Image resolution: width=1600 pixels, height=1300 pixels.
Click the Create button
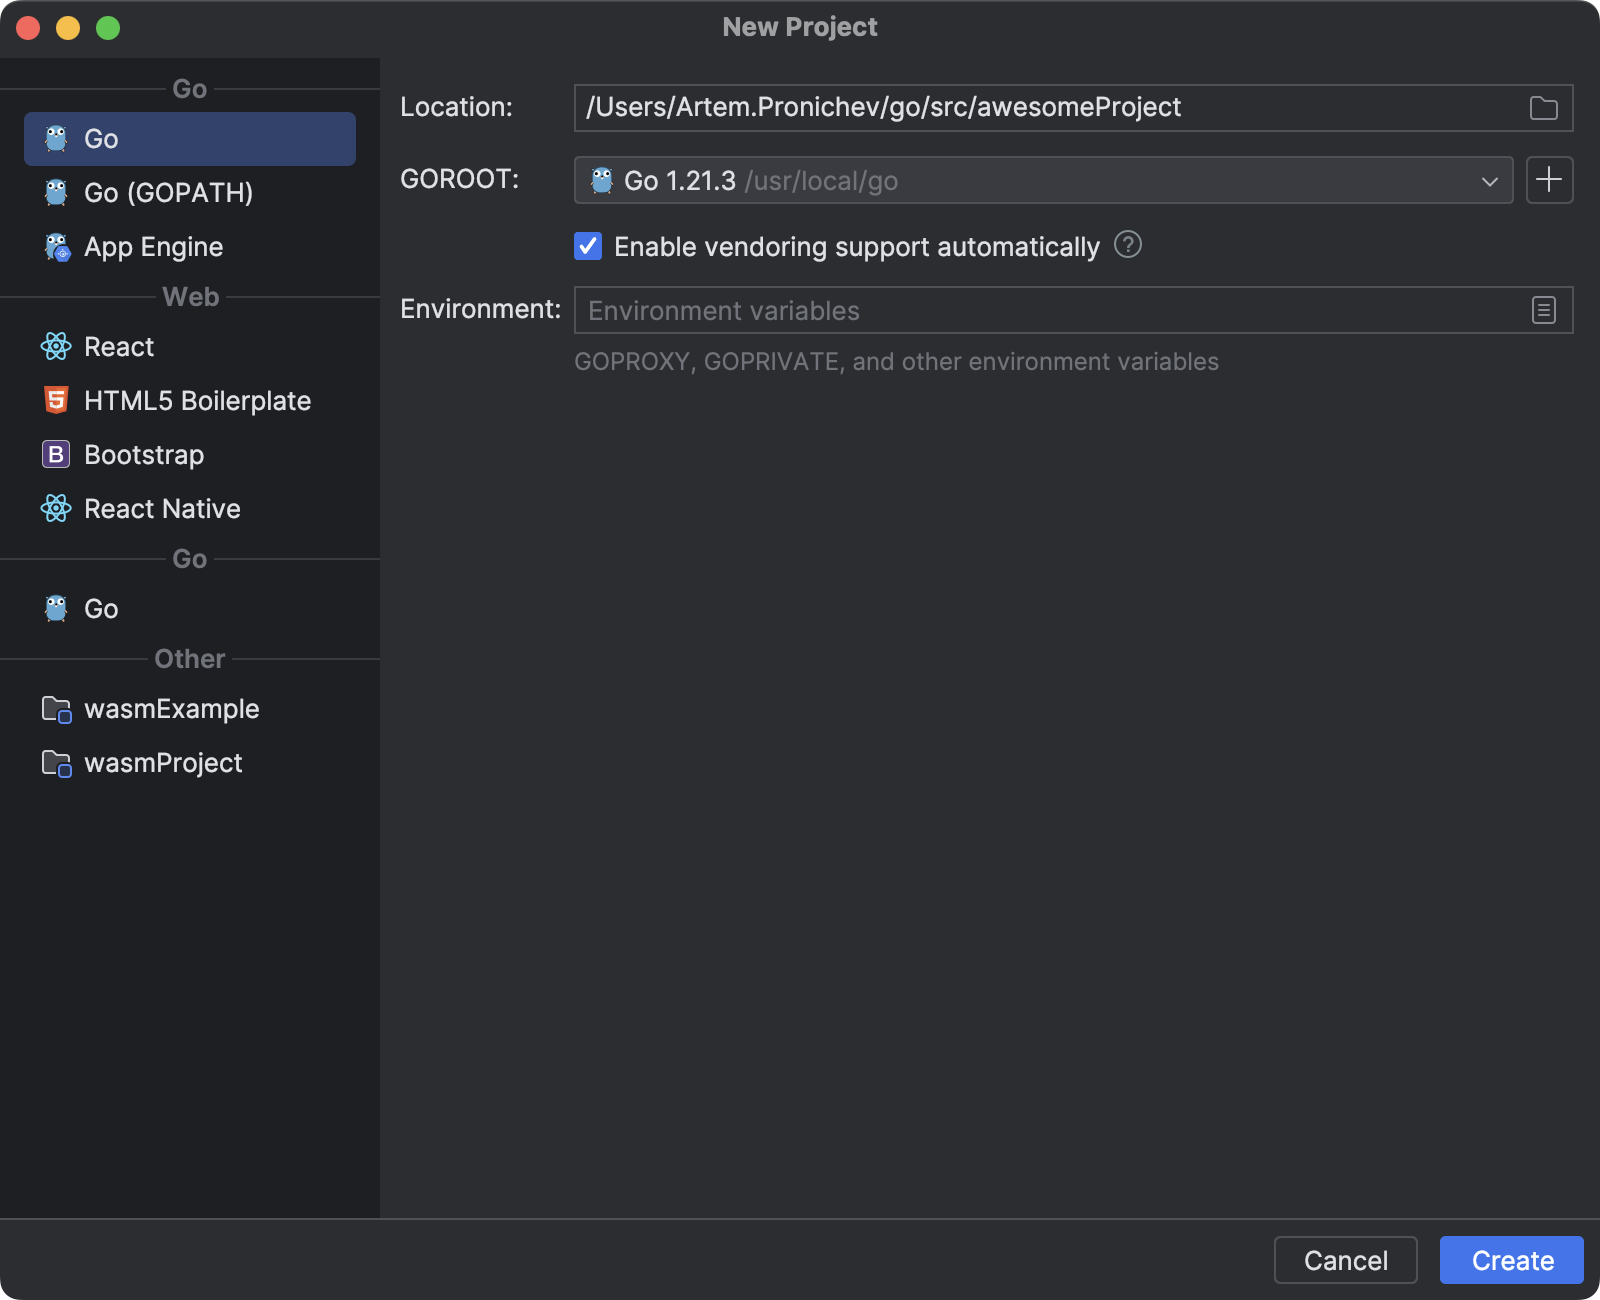tap(1511, 1260)
